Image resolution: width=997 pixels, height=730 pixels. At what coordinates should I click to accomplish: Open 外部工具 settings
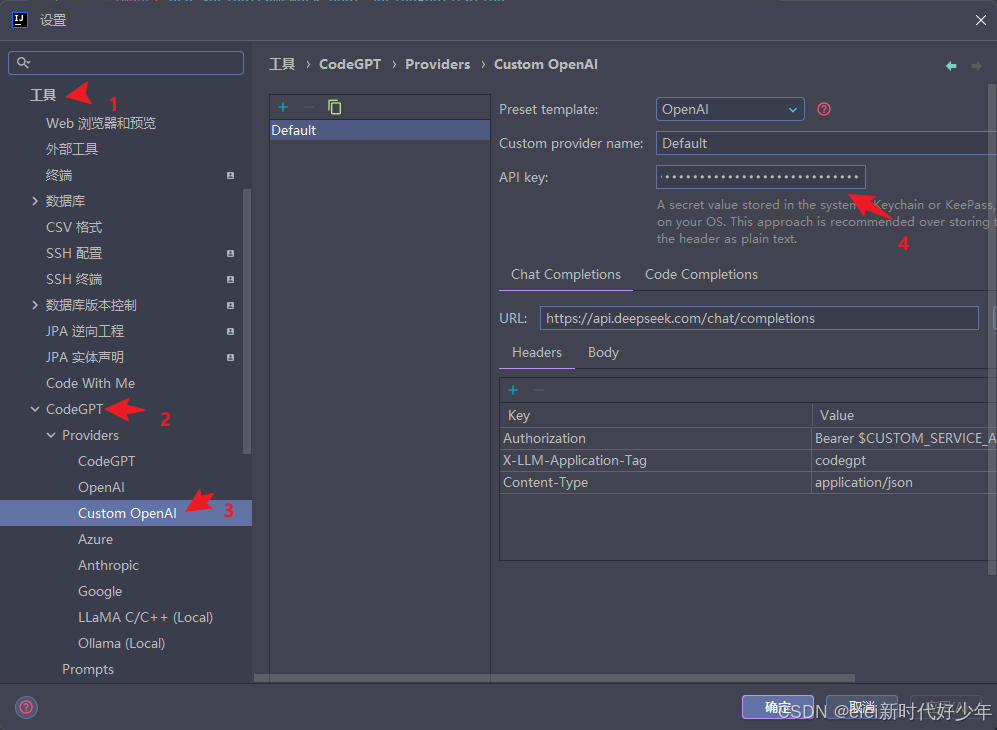click(x=72, y=149)
